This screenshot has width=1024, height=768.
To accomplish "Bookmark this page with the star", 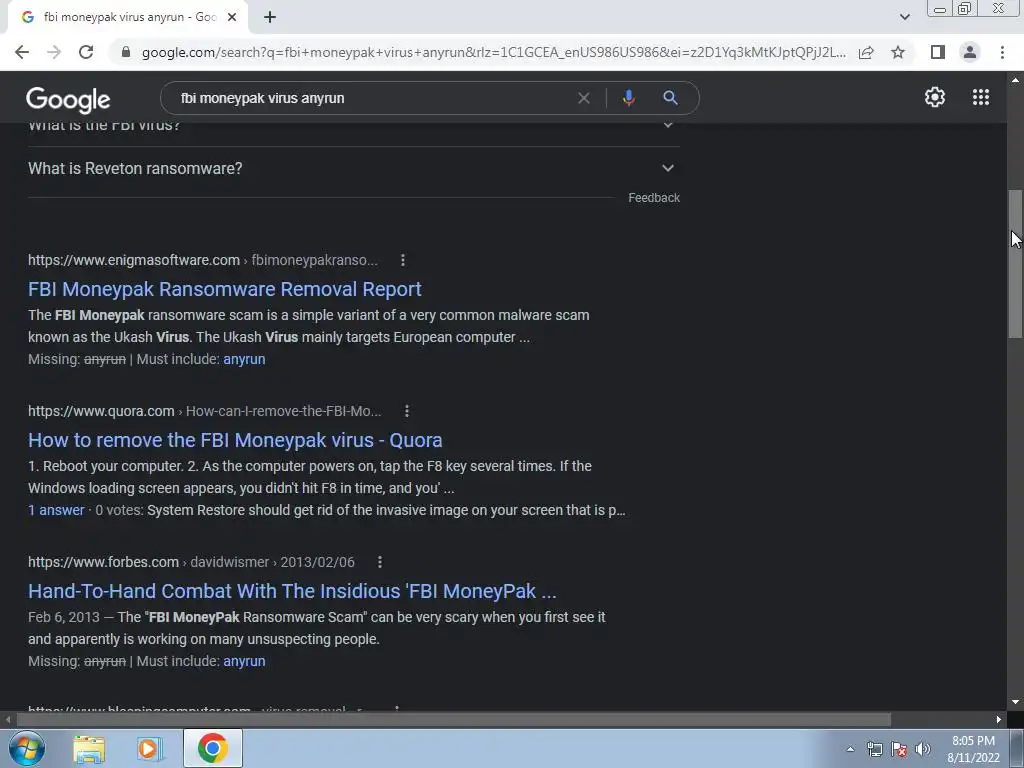I will pos(898,52).
